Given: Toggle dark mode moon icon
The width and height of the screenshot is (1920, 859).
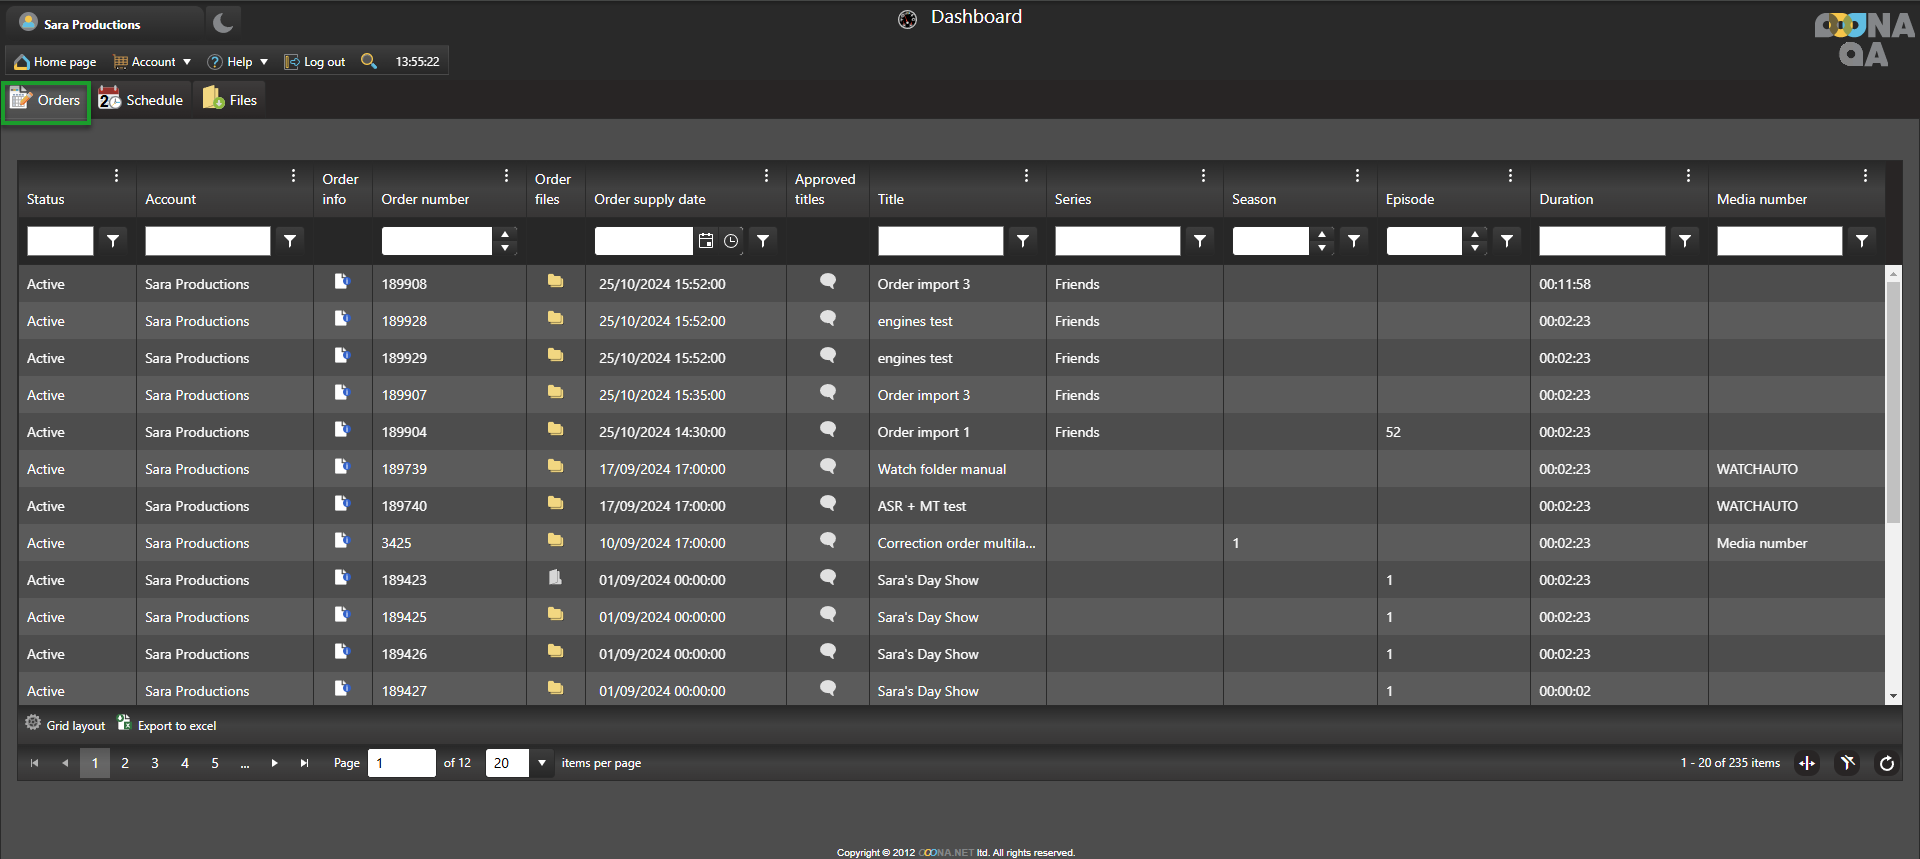Looking at the screenshot, I should 223,22.
